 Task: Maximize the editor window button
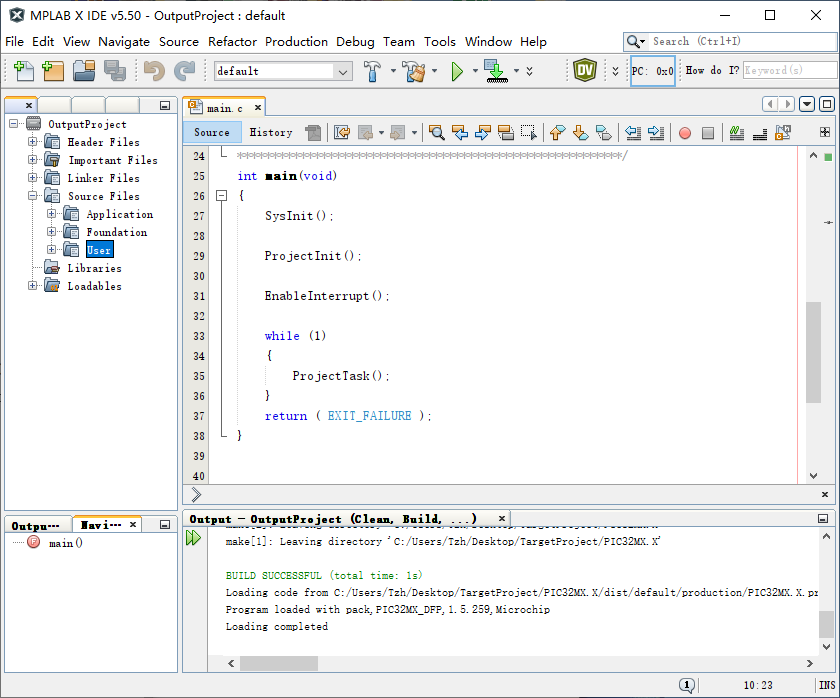coord(827,104)
